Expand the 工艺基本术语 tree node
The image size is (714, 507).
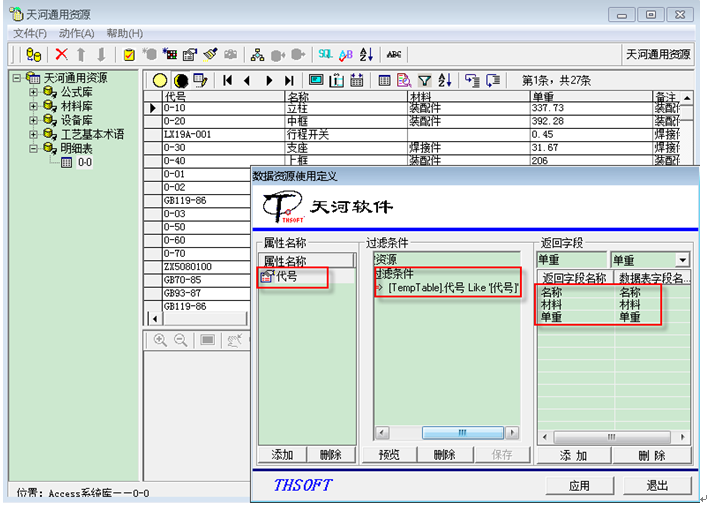33,134
